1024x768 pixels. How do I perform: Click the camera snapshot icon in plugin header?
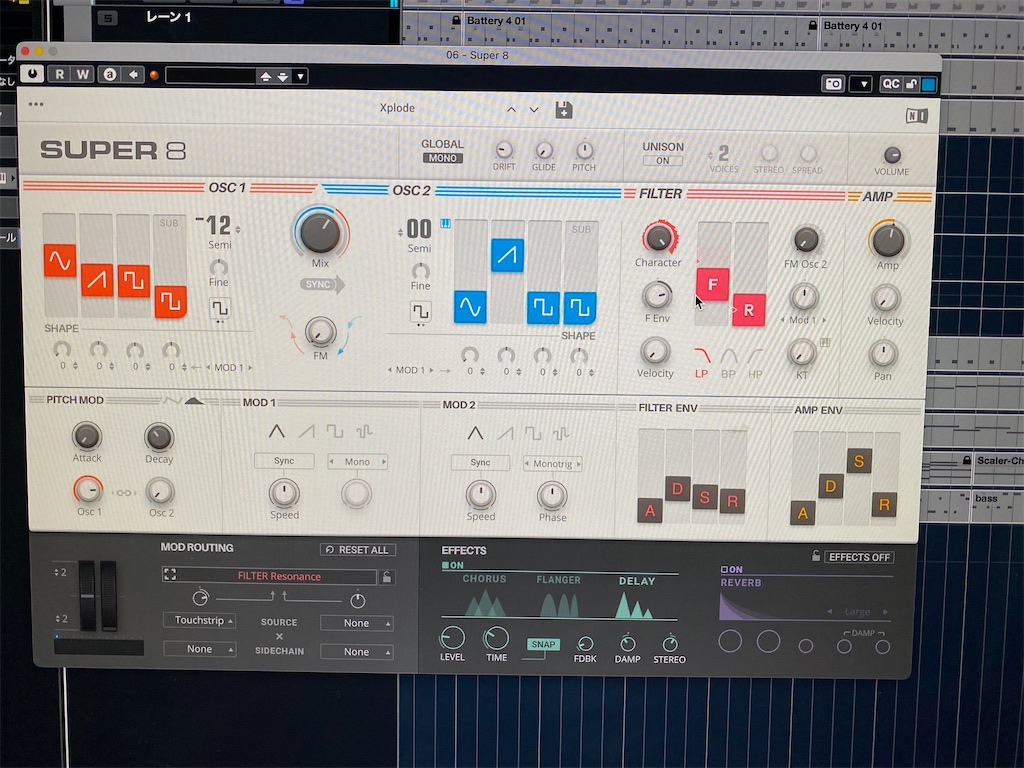click(x=833, y=84)
